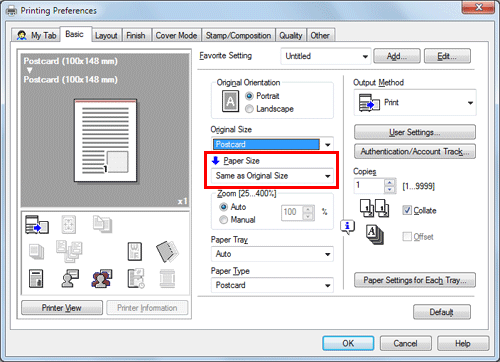Select Landscape orientation
Screen dimensions: 500x362
point(249,109)
